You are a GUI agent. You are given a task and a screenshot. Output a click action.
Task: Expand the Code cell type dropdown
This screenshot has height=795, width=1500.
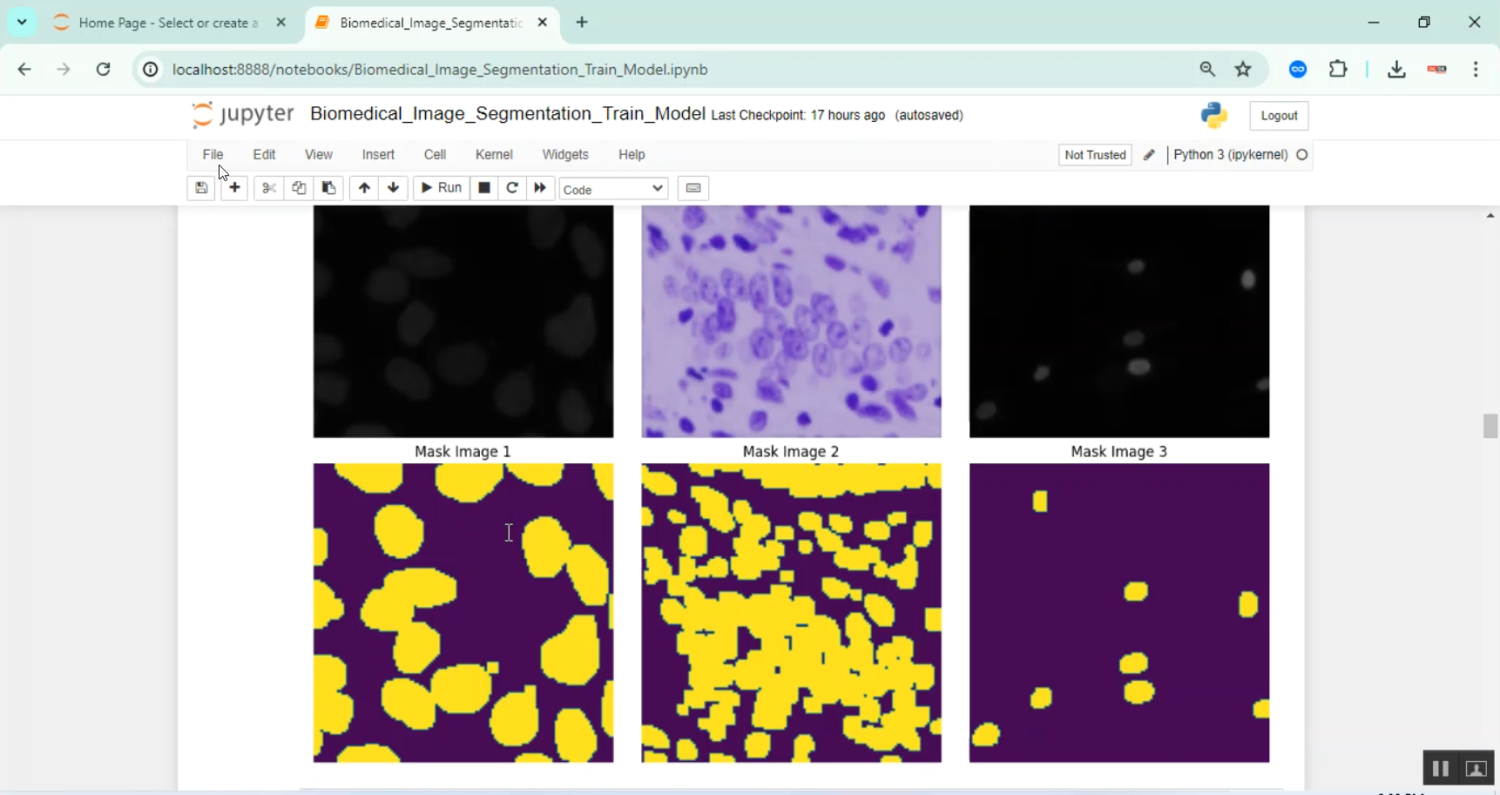[x=613, y=189]
